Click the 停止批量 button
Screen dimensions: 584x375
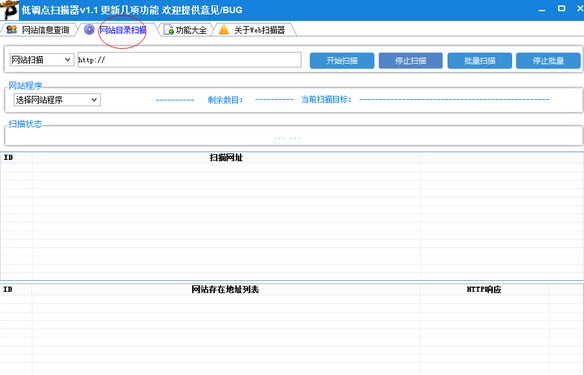(548, 61)
